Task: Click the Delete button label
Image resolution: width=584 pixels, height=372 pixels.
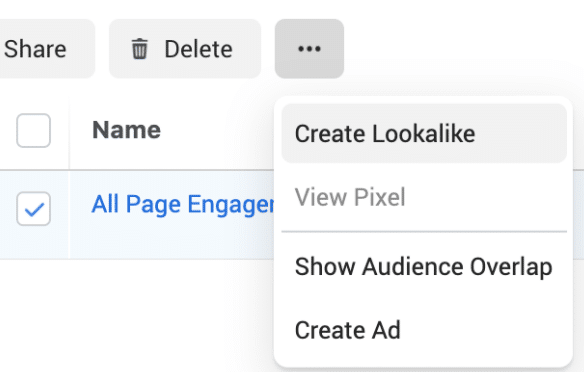Action: coord(199,49)
